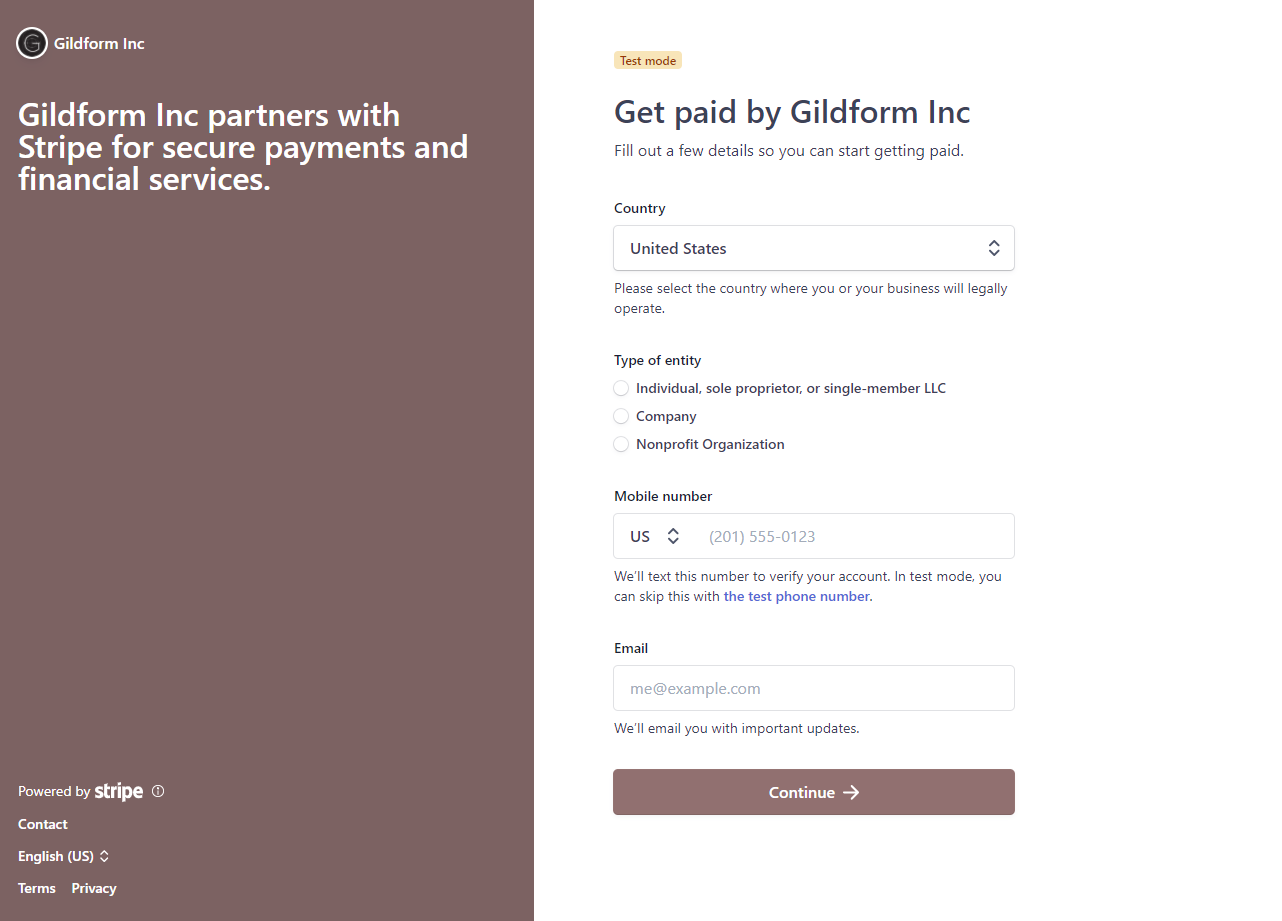
Task: Select Individual, sole proprietor entity type
Action: (621, 388)
